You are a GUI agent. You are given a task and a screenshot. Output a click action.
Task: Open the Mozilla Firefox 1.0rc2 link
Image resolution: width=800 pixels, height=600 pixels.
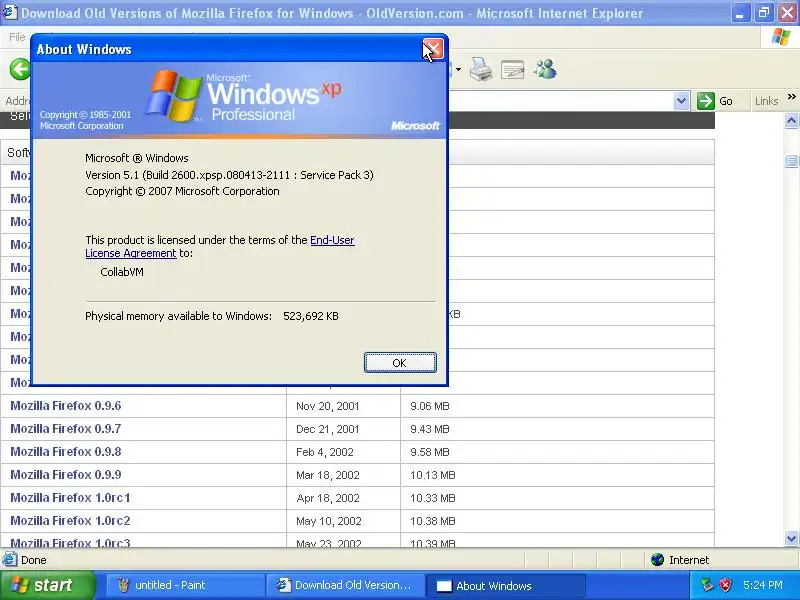tap(70, 520)
